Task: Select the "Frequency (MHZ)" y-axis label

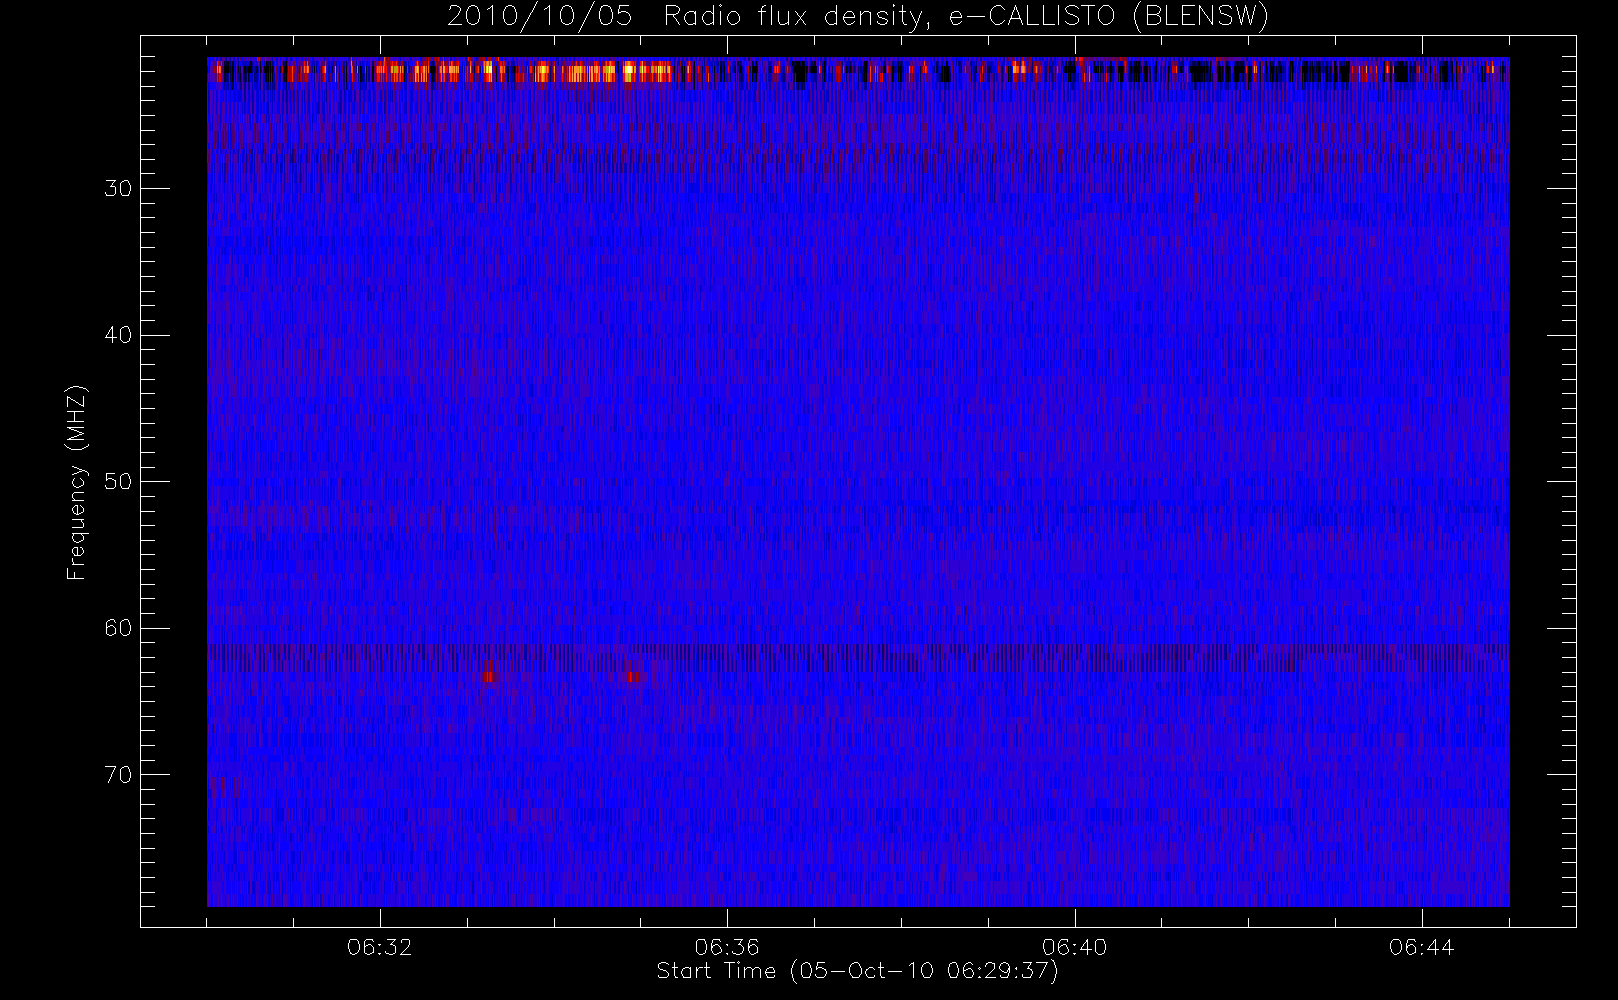Action: pos(77,482)
